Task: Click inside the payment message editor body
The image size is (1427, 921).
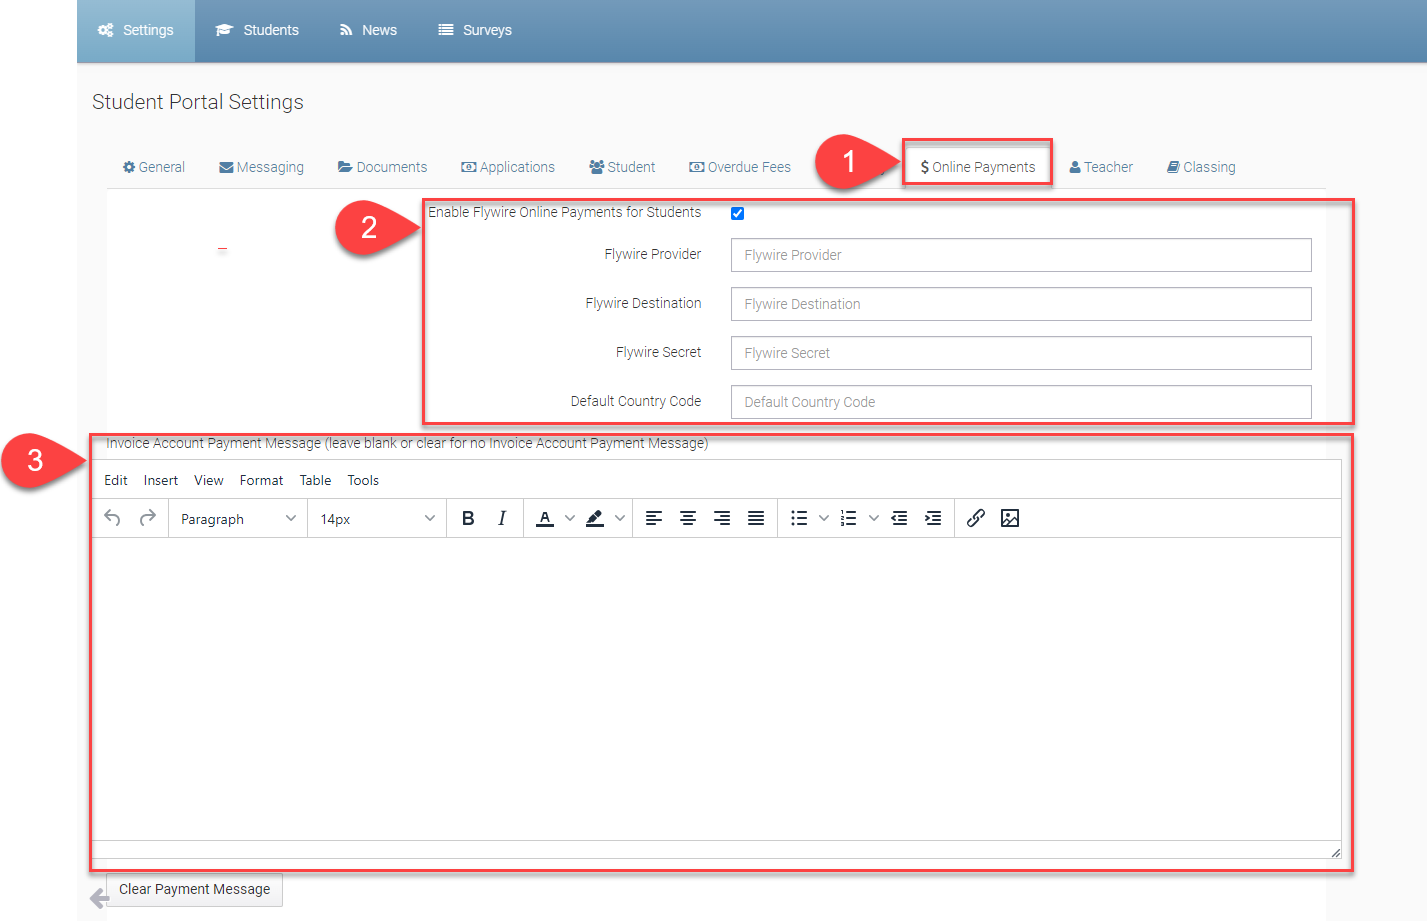Action: [x=716, y=689]
